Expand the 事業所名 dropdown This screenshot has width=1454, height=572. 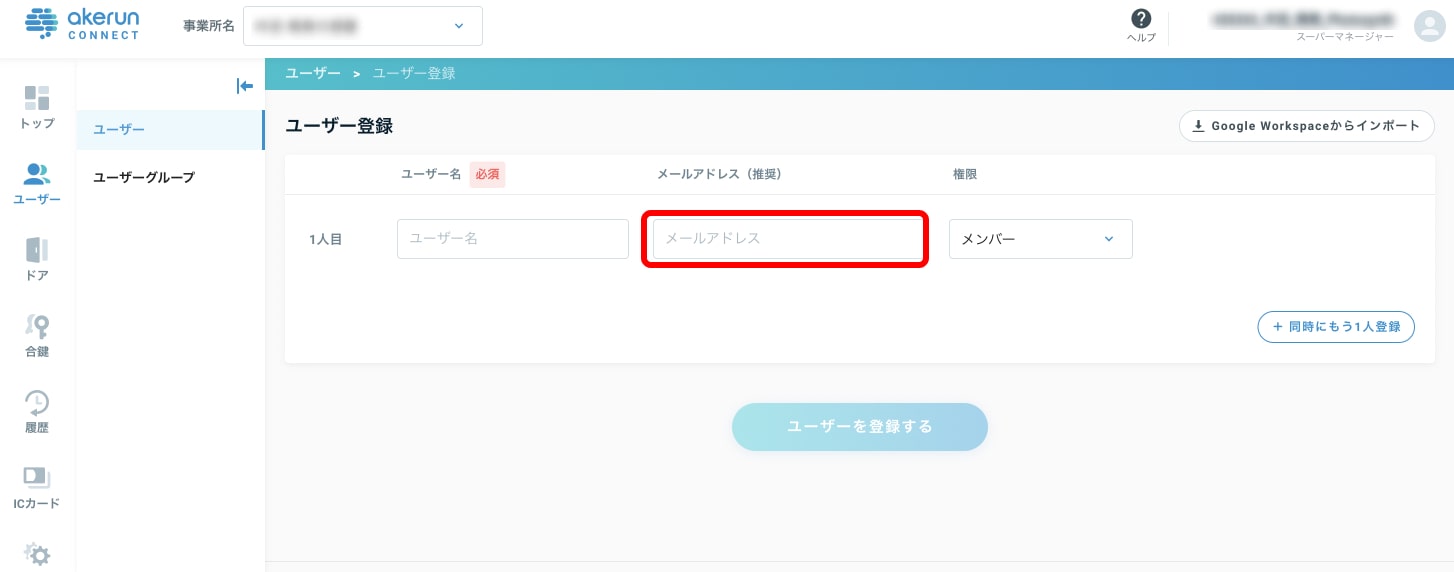click(x=362, y=26)
